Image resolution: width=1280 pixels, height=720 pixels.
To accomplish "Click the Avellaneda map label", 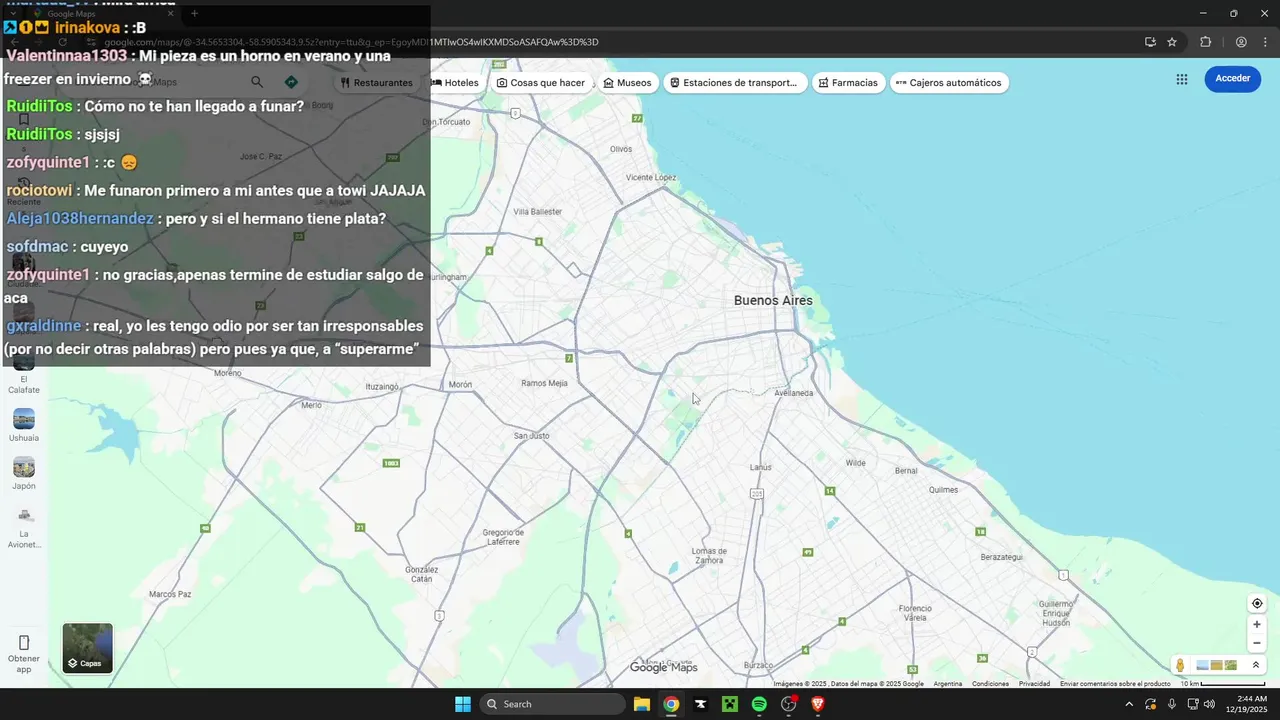I will (794, 393).
